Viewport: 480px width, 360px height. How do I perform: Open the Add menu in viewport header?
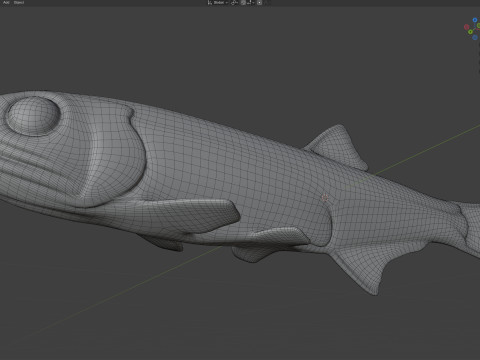pos(6,2)
